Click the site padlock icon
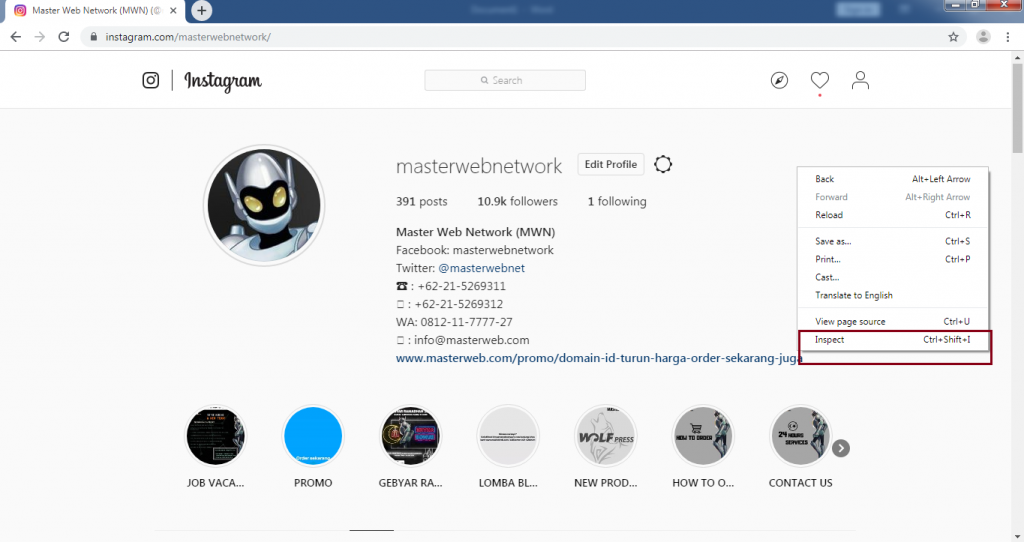 coord(93,37)
